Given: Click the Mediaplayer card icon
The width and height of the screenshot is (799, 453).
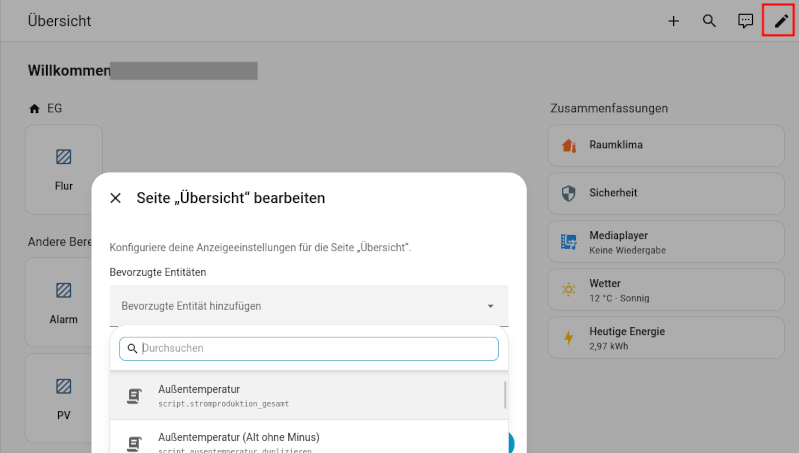Looking at the screenshot, I should [569, 241].
